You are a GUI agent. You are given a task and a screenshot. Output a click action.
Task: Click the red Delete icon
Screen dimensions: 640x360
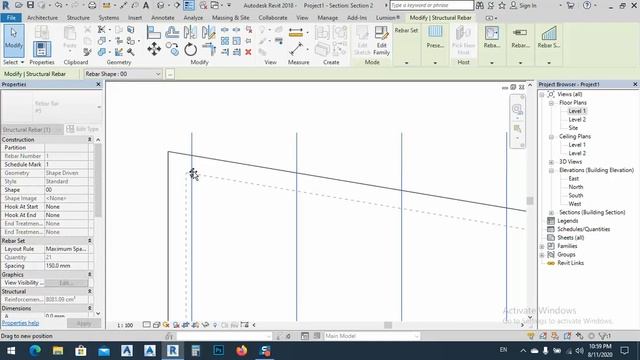pos(248,52)
